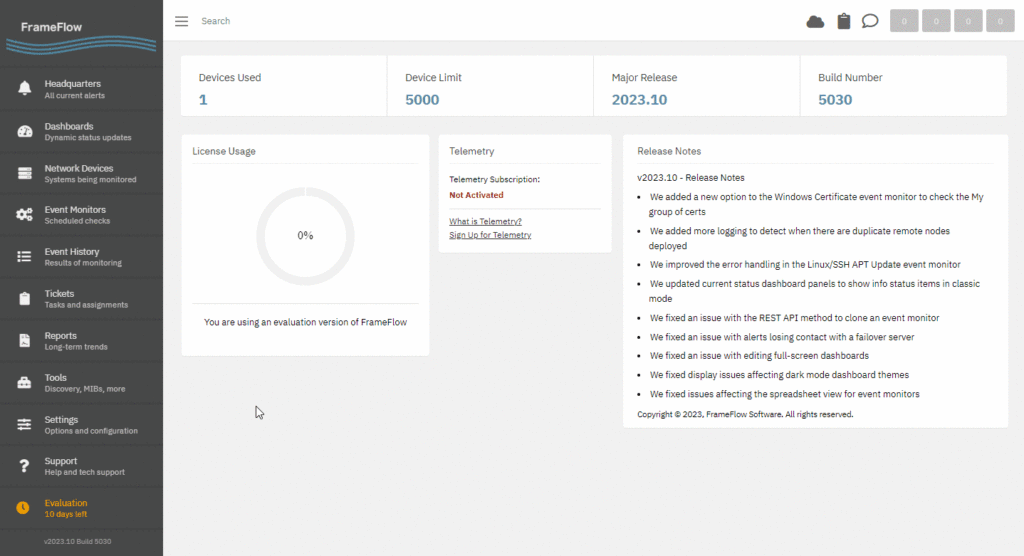Open Event History results

(82, 257)
